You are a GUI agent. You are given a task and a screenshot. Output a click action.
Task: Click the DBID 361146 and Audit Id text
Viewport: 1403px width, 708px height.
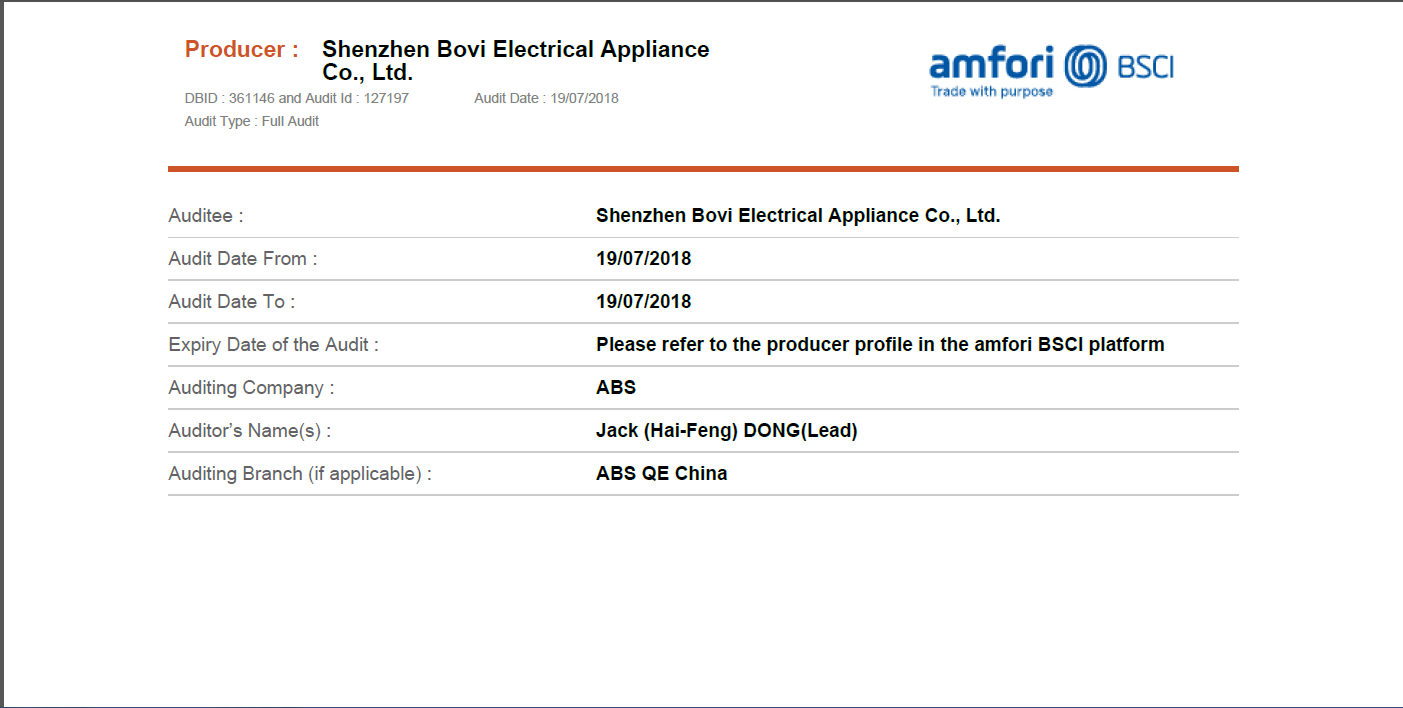[x=297, y=98]
